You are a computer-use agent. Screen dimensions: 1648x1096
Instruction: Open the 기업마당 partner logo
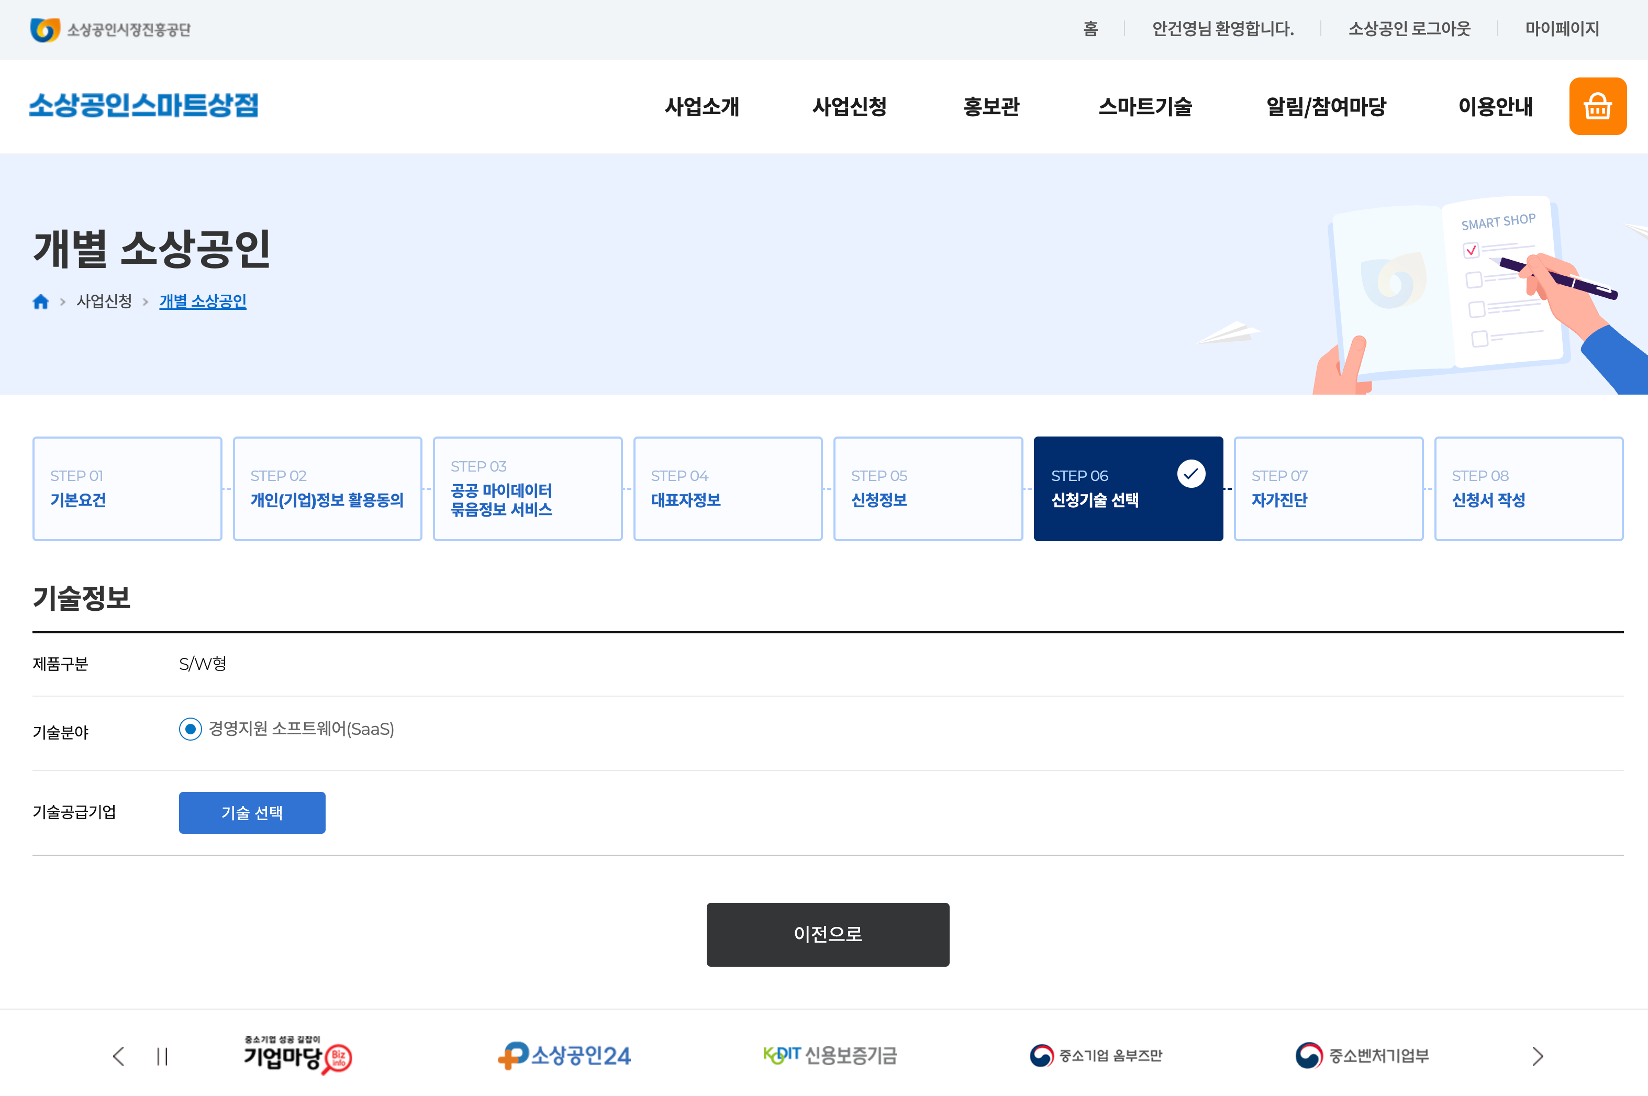point(297,1056)
